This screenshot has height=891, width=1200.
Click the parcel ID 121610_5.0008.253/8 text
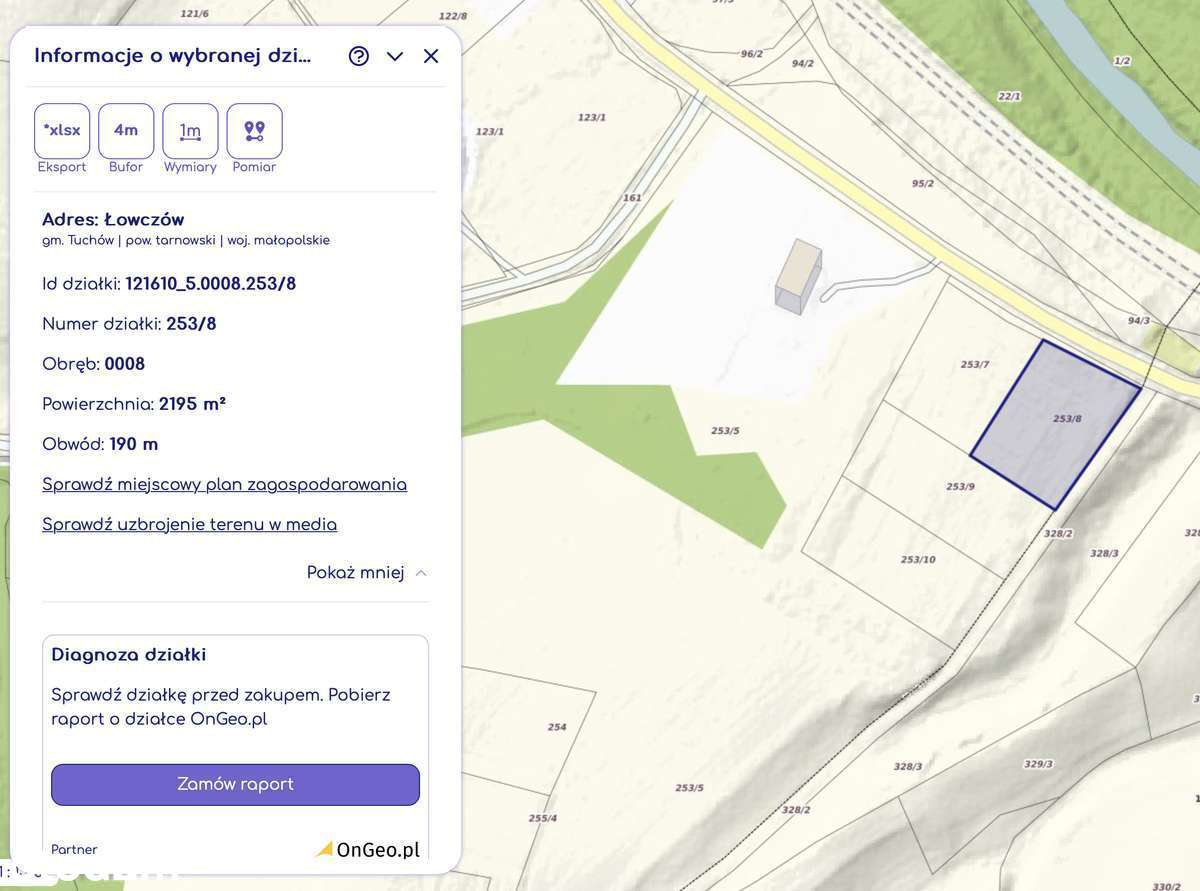pos(210,284)
